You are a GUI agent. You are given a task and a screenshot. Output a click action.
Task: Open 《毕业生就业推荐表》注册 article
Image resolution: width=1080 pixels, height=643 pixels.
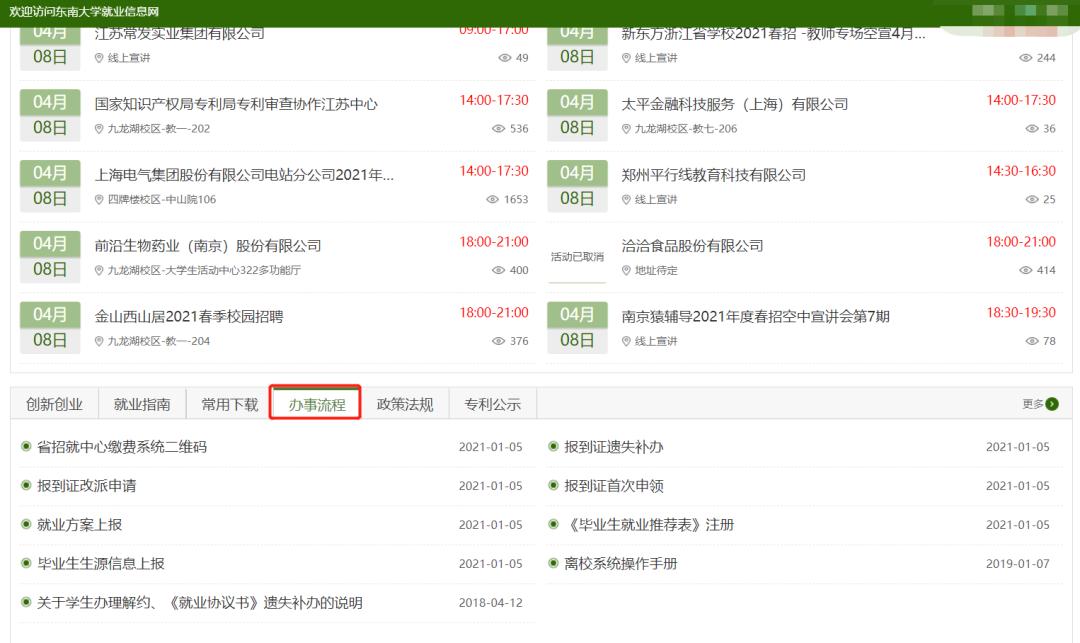tap(650, 525)
